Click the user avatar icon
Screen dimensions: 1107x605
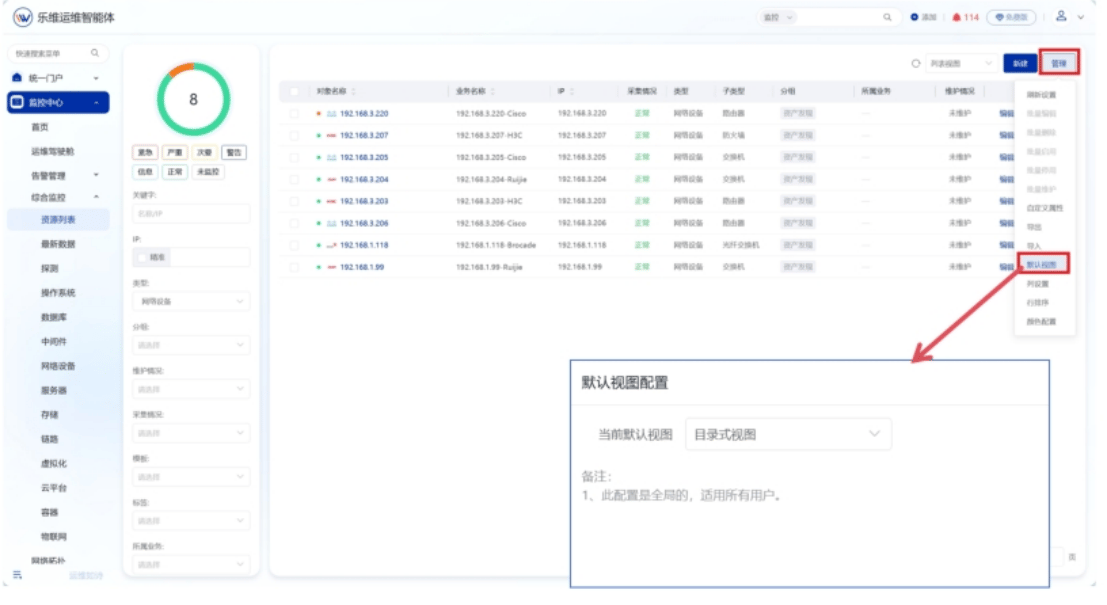[x=1060, y=16]
